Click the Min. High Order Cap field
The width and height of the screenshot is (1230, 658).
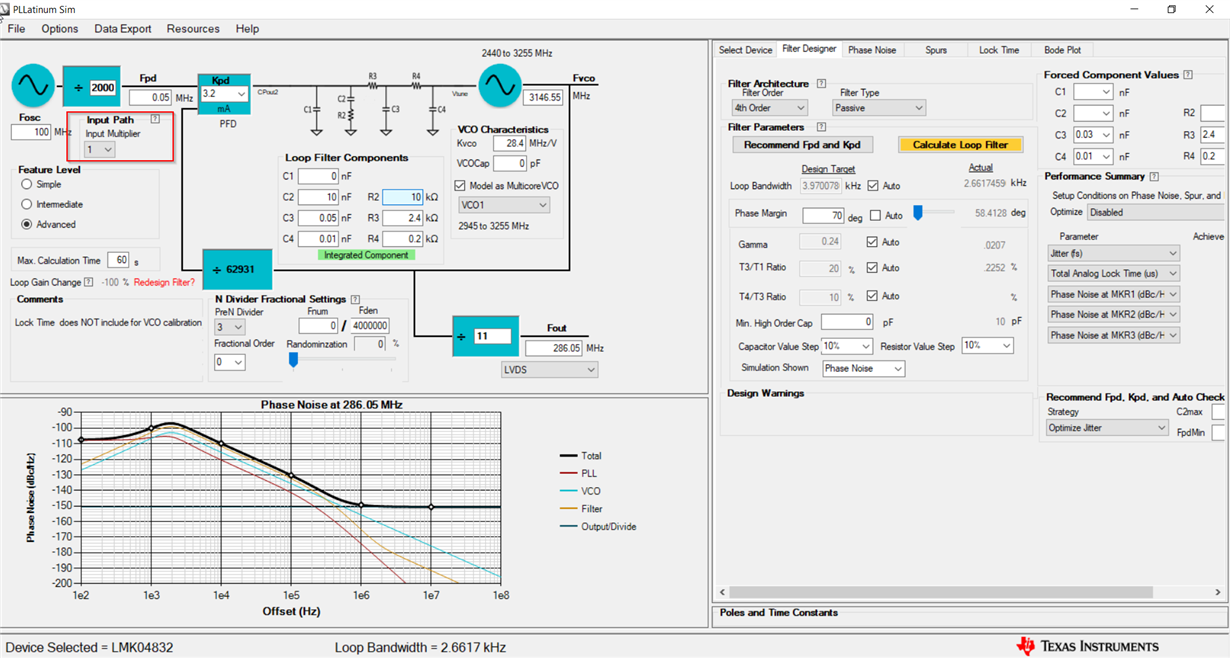click(x=847, y=322)
